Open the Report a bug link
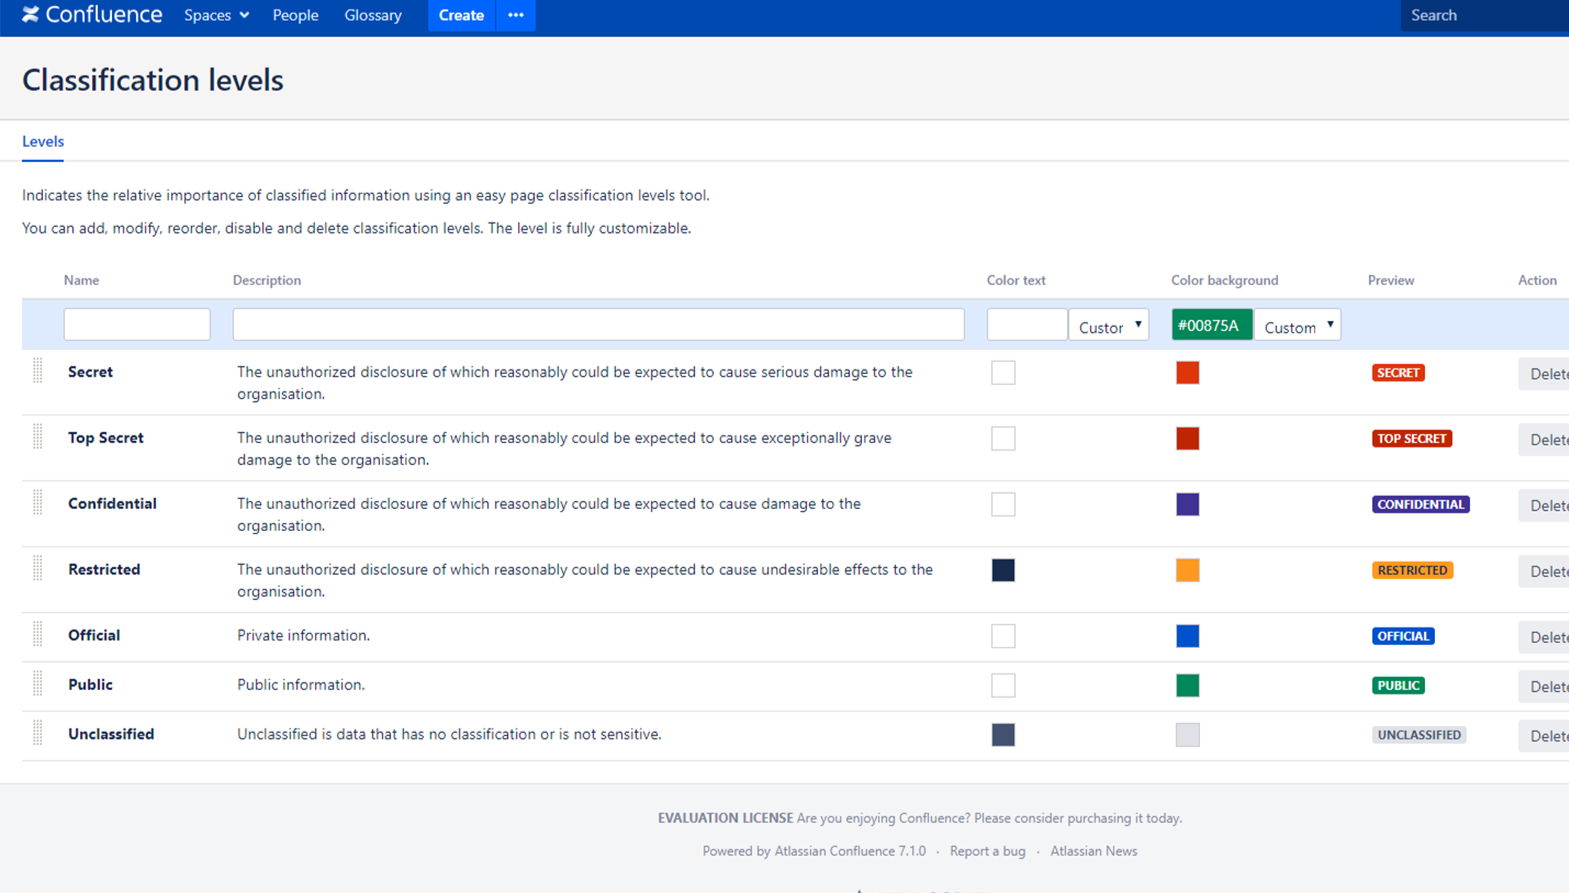The width and height of the screenshot is (1569, 893). coord(987,851)
